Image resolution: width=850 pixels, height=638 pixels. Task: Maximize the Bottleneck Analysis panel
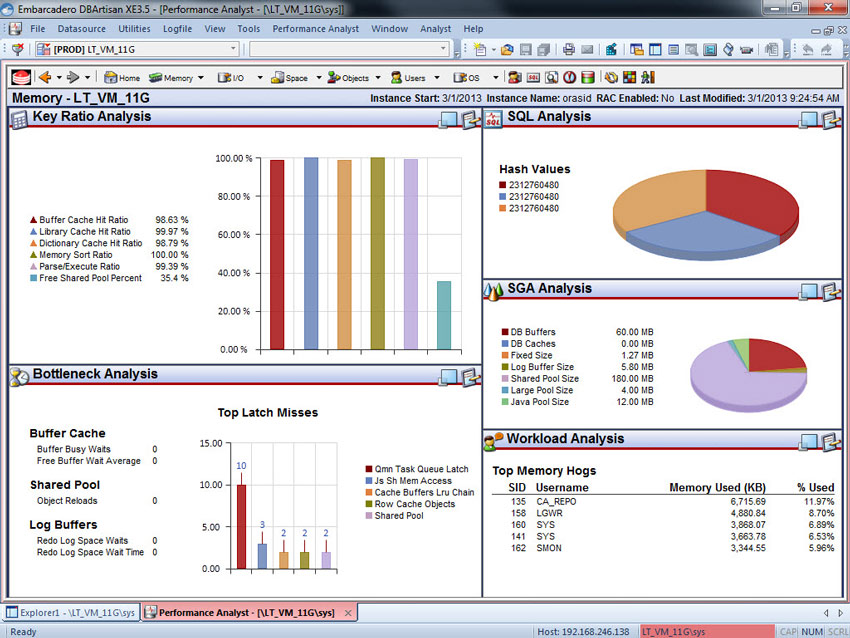pyautogui.click(x=448, y=377)
